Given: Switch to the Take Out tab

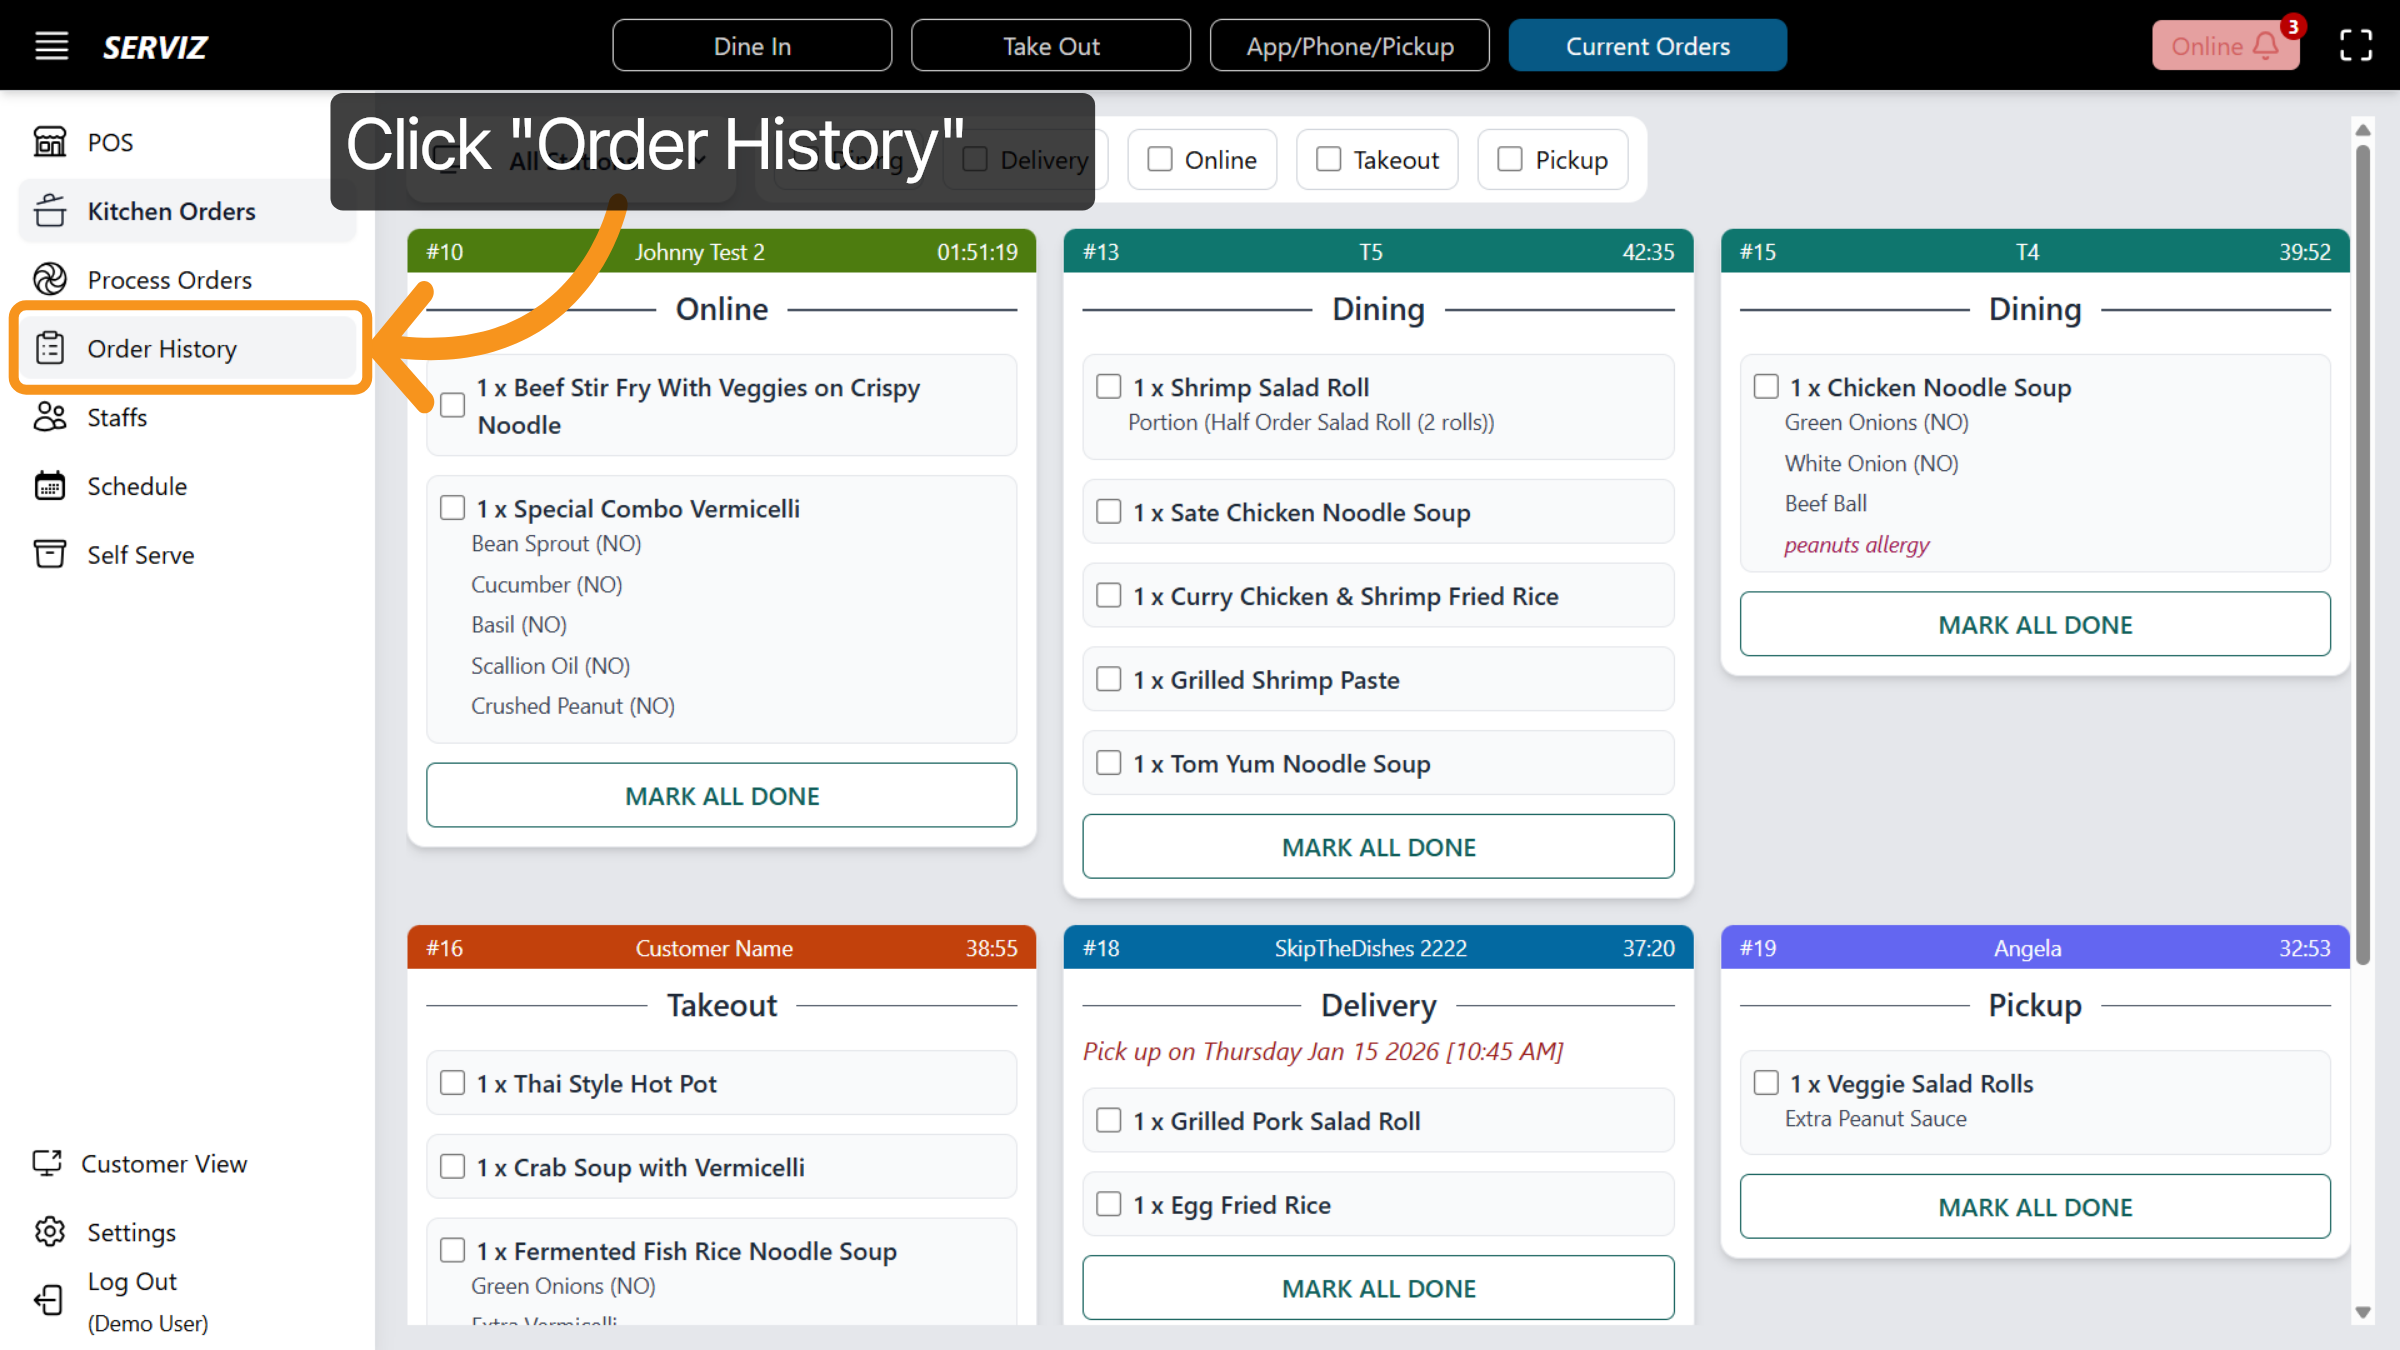Looking at the screenshot, I should point(1050,45).
